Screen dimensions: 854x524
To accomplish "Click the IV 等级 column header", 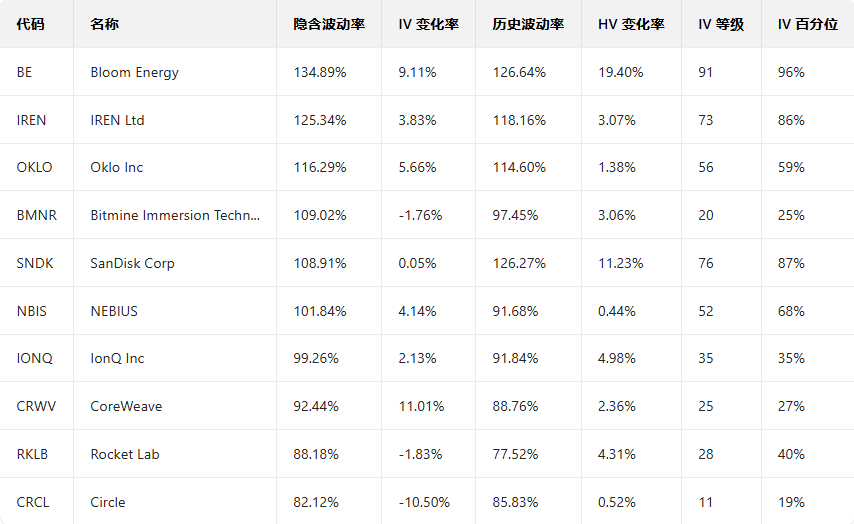I will [721, 24].
